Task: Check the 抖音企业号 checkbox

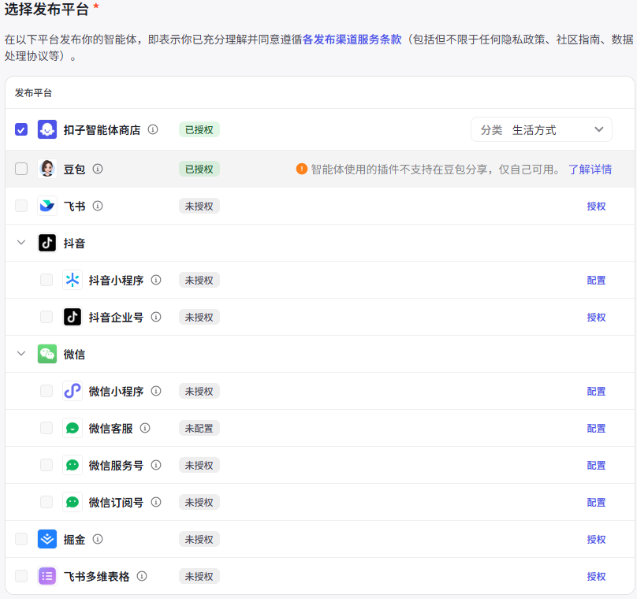Action: [x=46, y=317]
